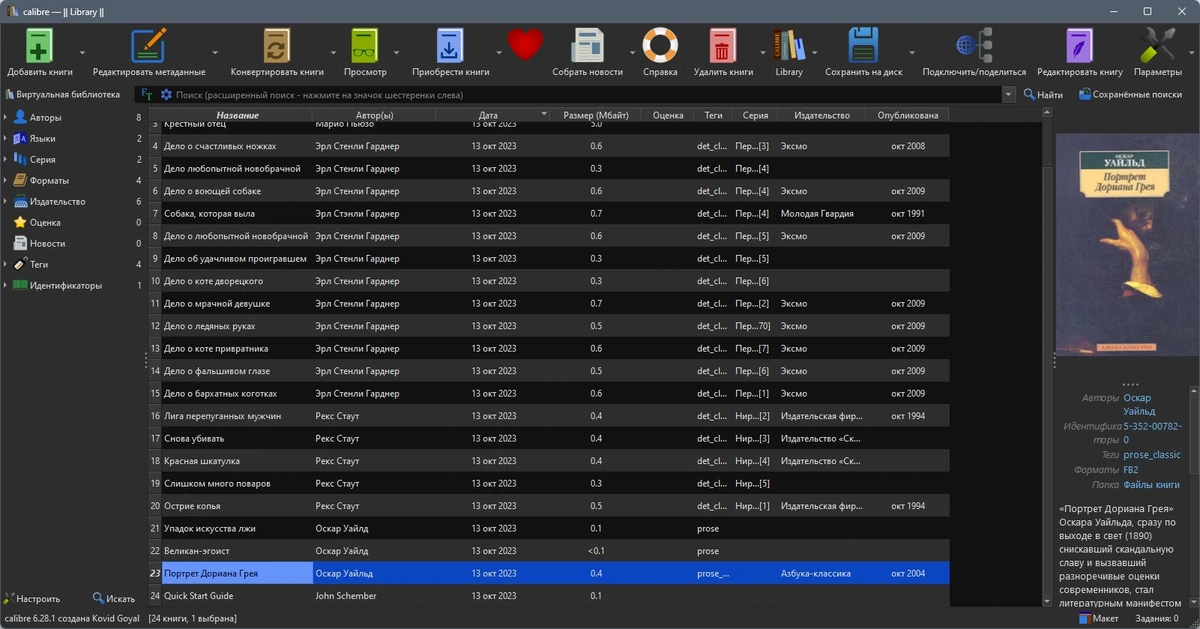
Task: Open the Оскар Уайльд author link
Action: pos(1139,404)
